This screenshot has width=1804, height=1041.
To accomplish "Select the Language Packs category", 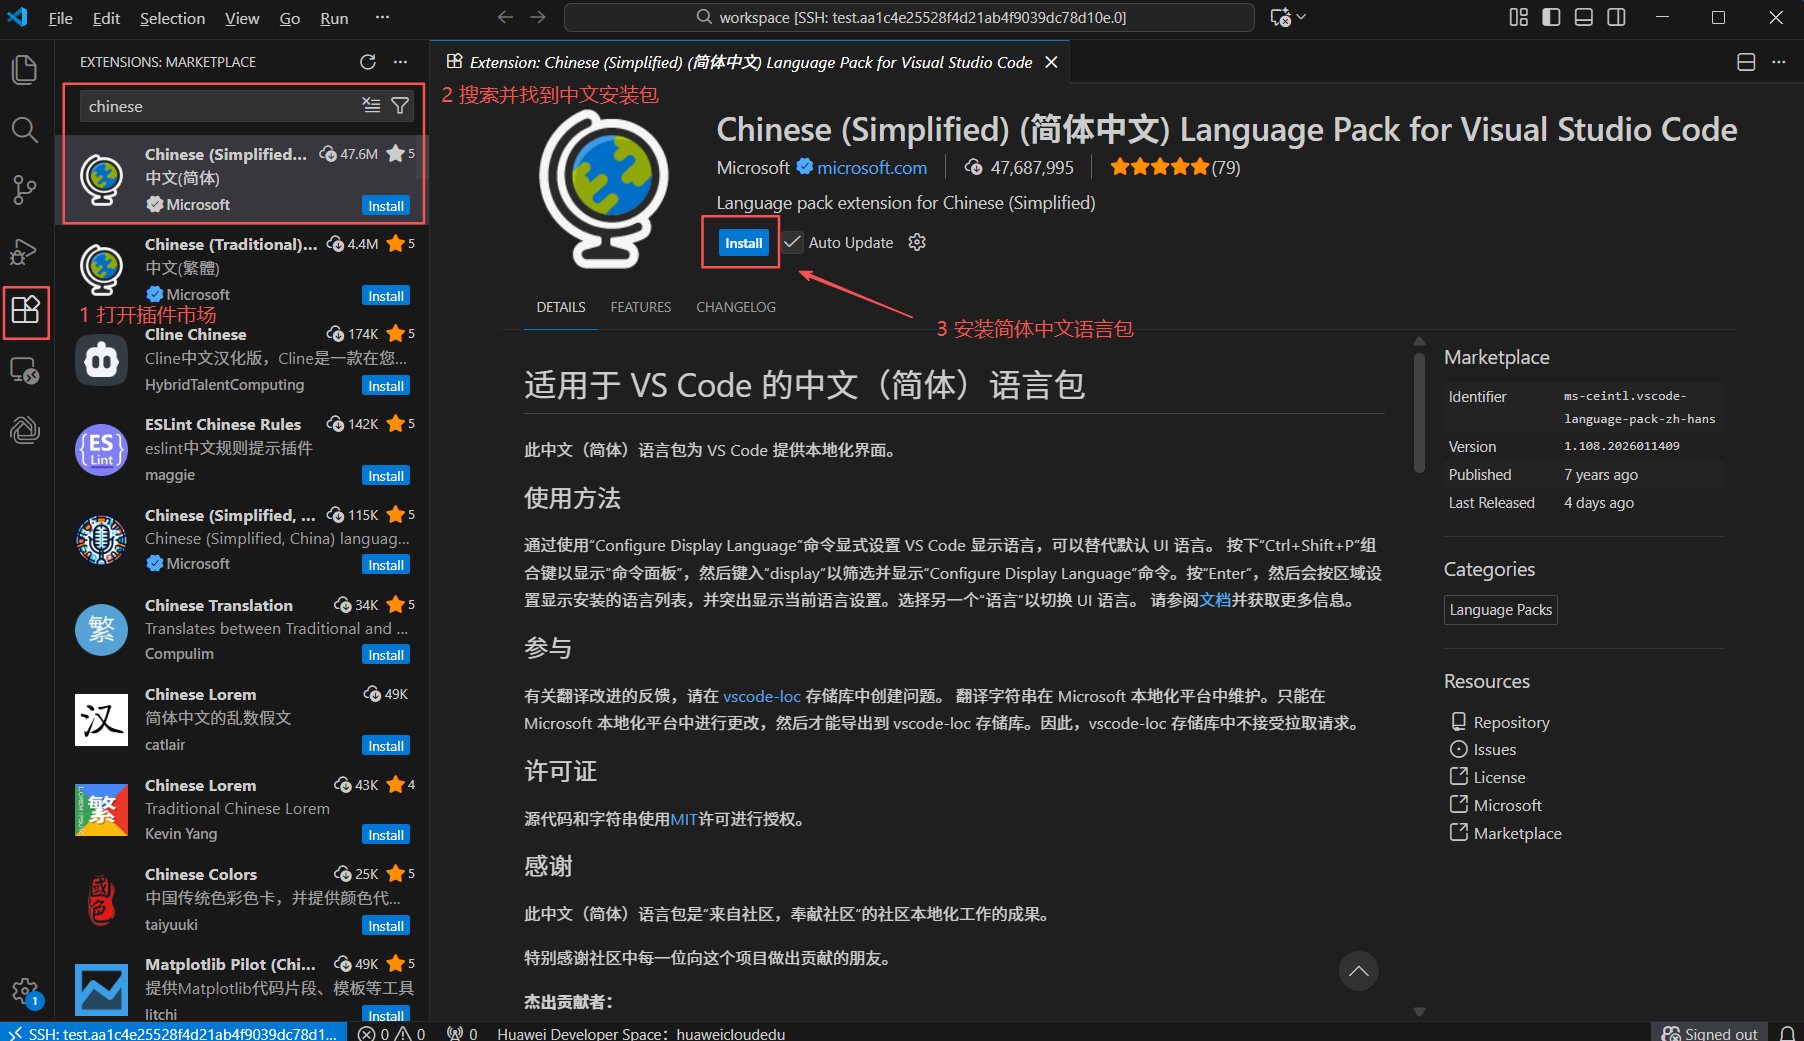I will 1501,610.
